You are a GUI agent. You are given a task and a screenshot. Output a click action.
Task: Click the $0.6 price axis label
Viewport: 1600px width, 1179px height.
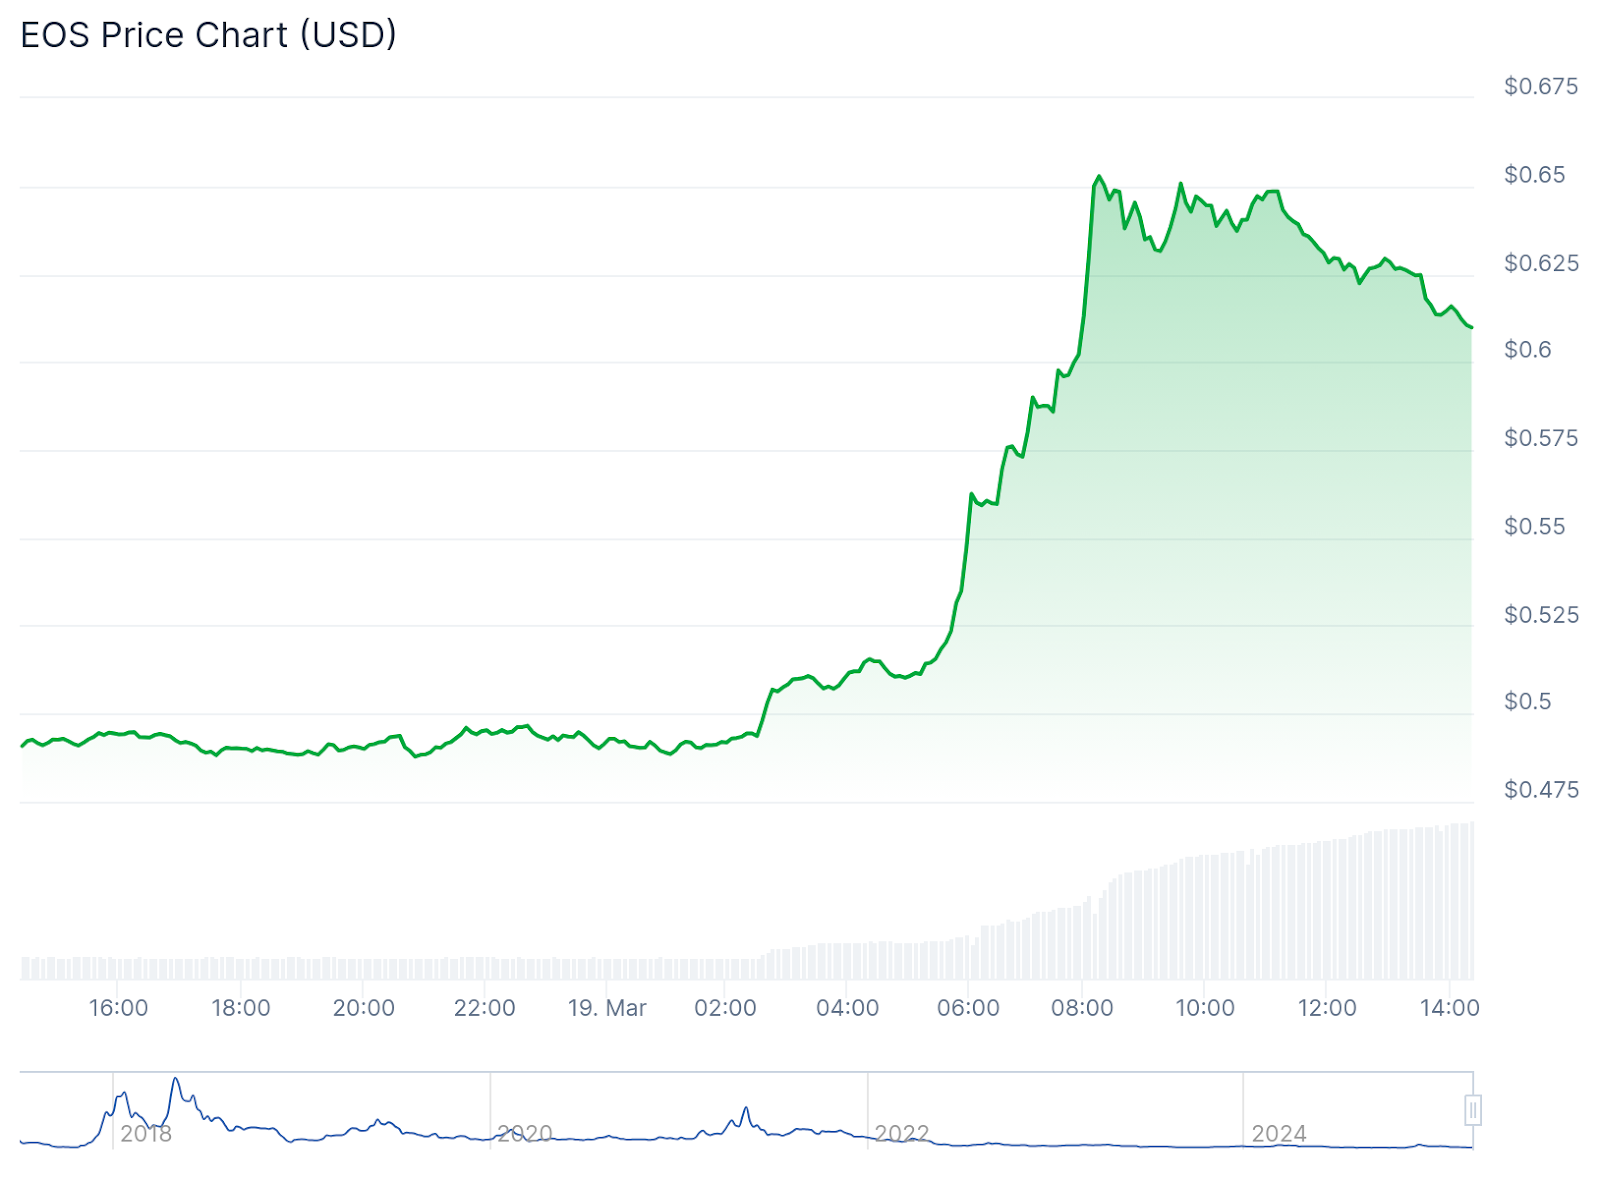coord(1527,350)
